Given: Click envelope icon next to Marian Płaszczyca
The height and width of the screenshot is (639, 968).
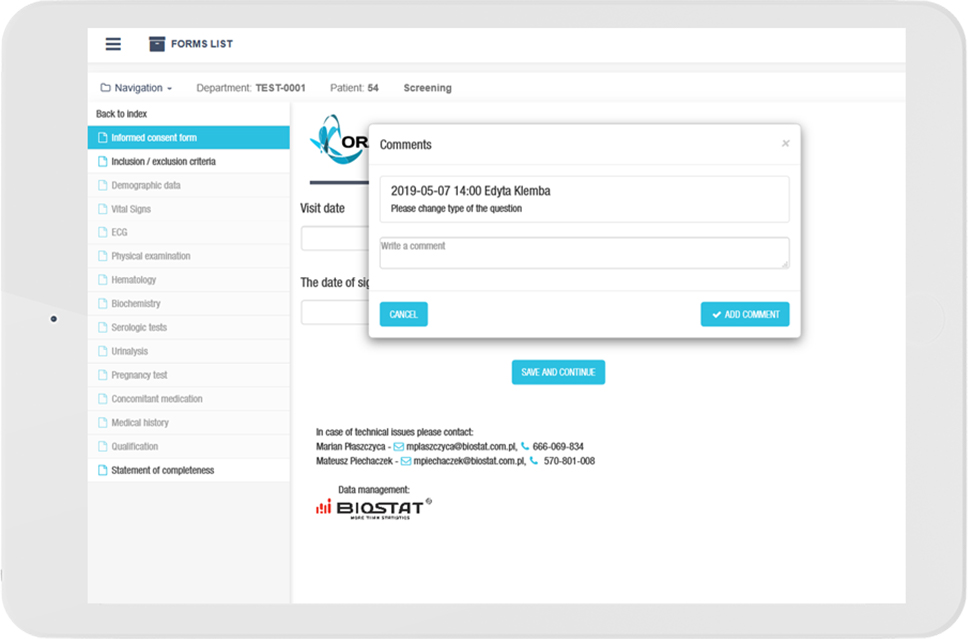Looking at the screenshot, I should [399, 446].
